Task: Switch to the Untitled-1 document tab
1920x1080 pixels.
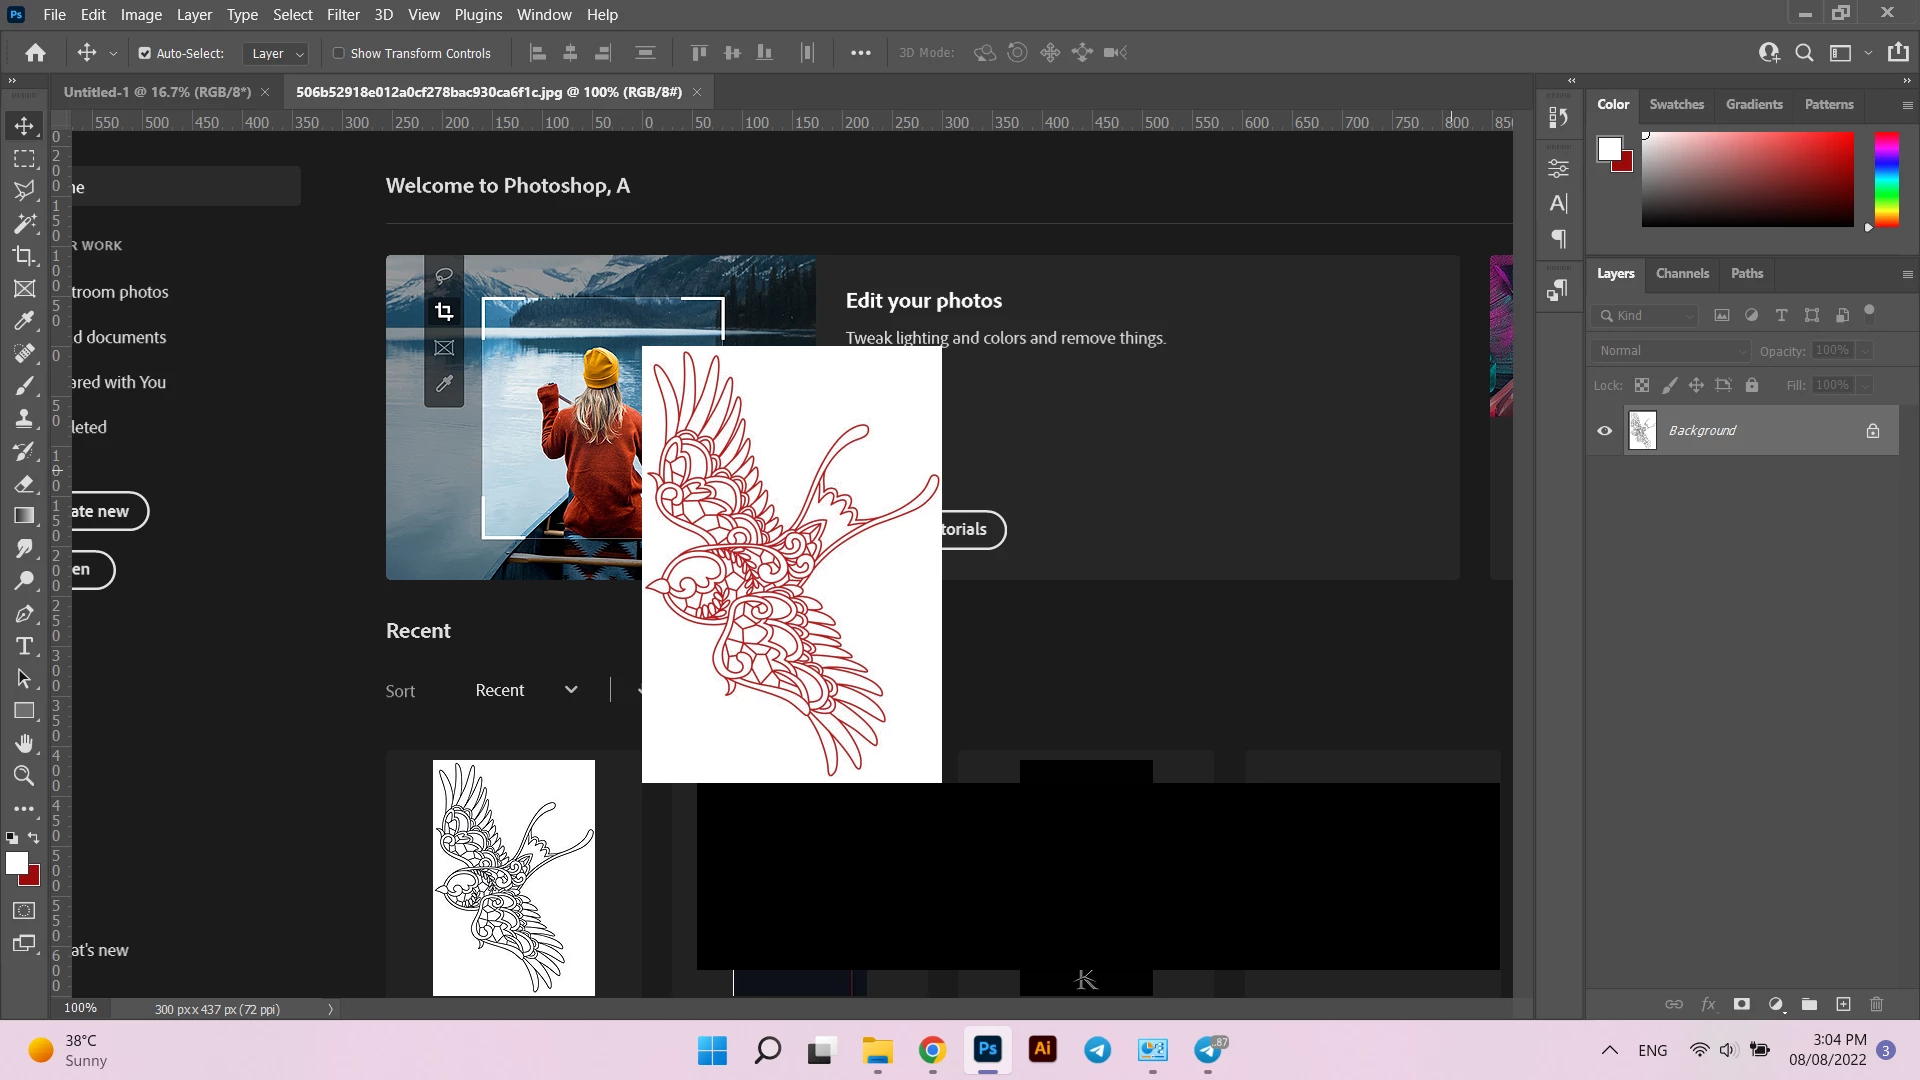Action: 157,92
